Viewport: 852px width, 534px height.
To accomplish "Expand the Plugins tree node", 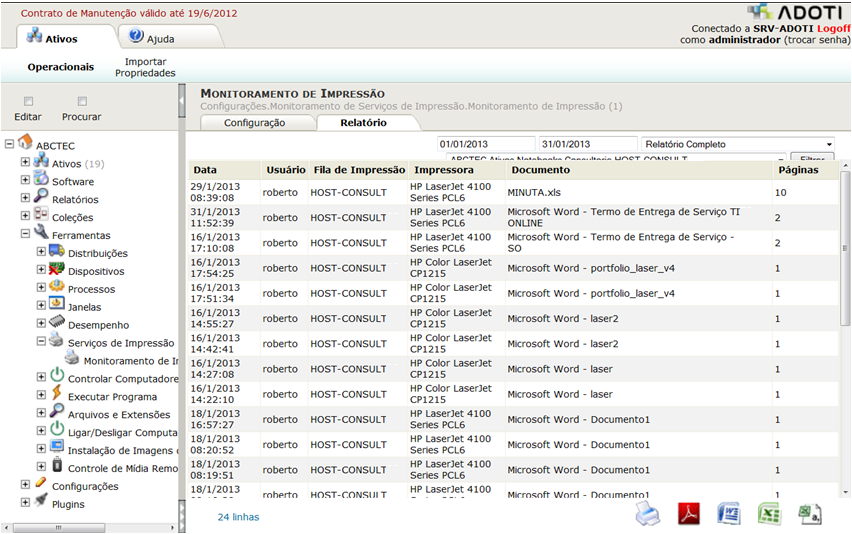I will (25, 502).
